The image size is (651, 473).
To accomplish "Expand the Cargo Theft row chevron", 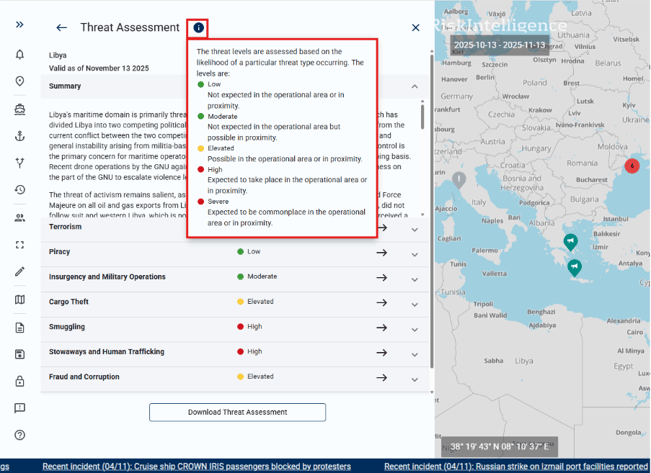I will [x=415, y=303].
